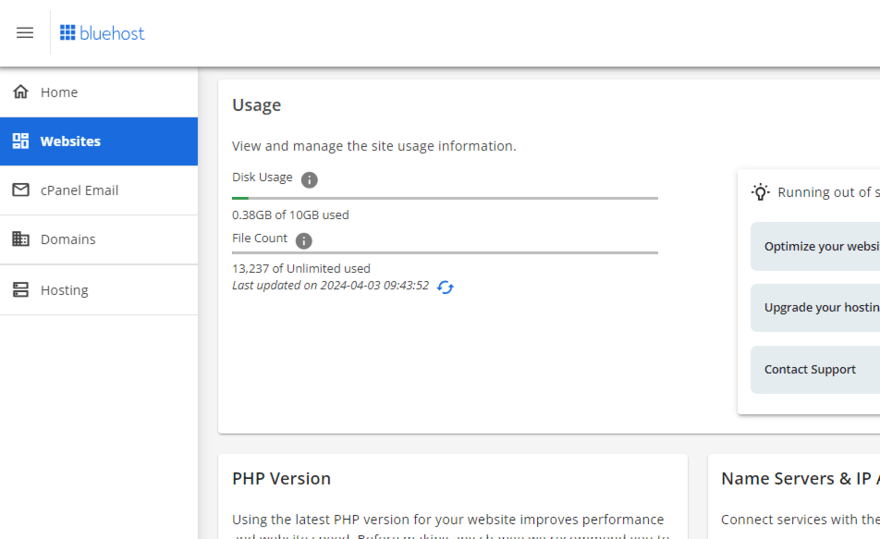This screenshot has width=880, height=539.
Task: Click 'Using the latest PHP version' text
Action: click(x=448, y=519)
